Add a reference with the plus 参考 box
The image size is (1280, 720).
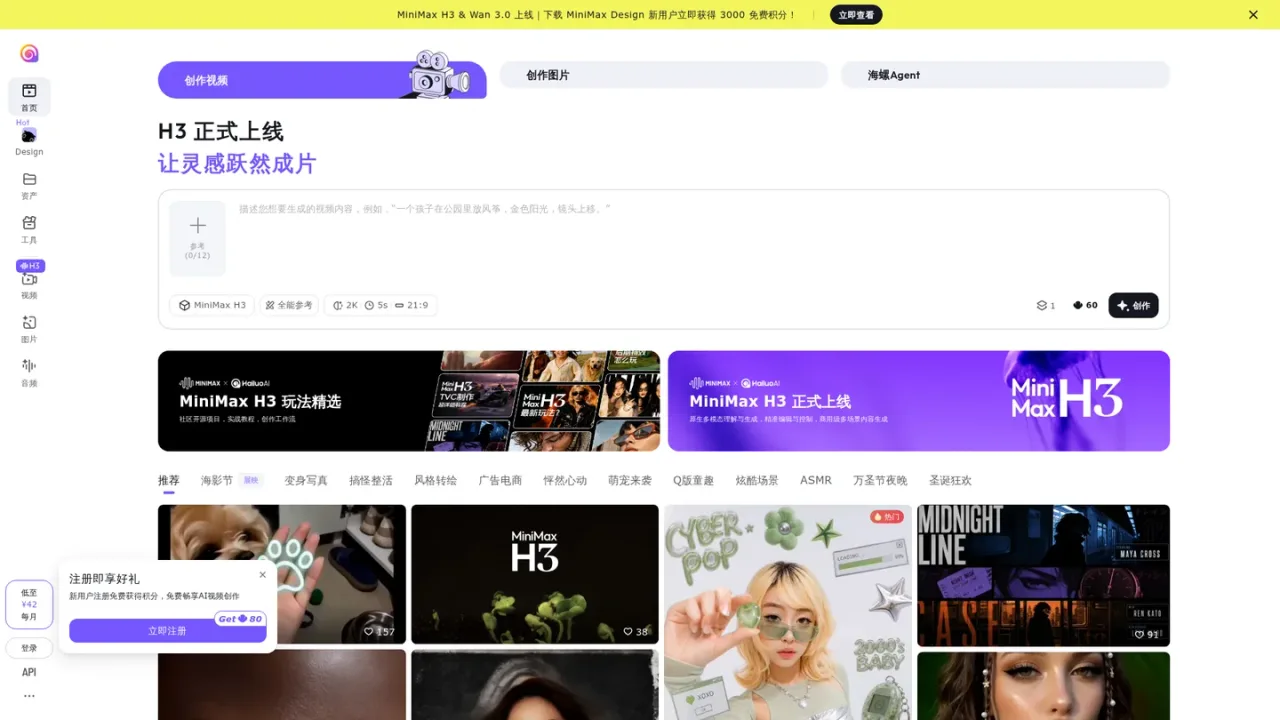(197, 238)
